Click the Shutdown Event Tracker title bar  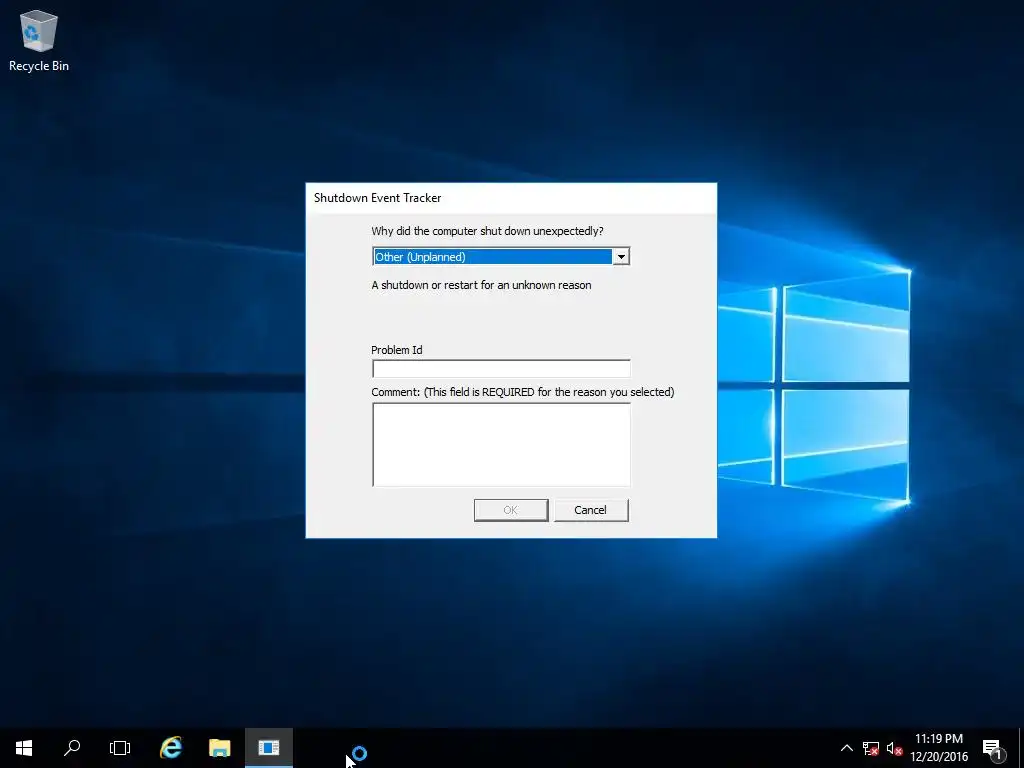point(511,198)
